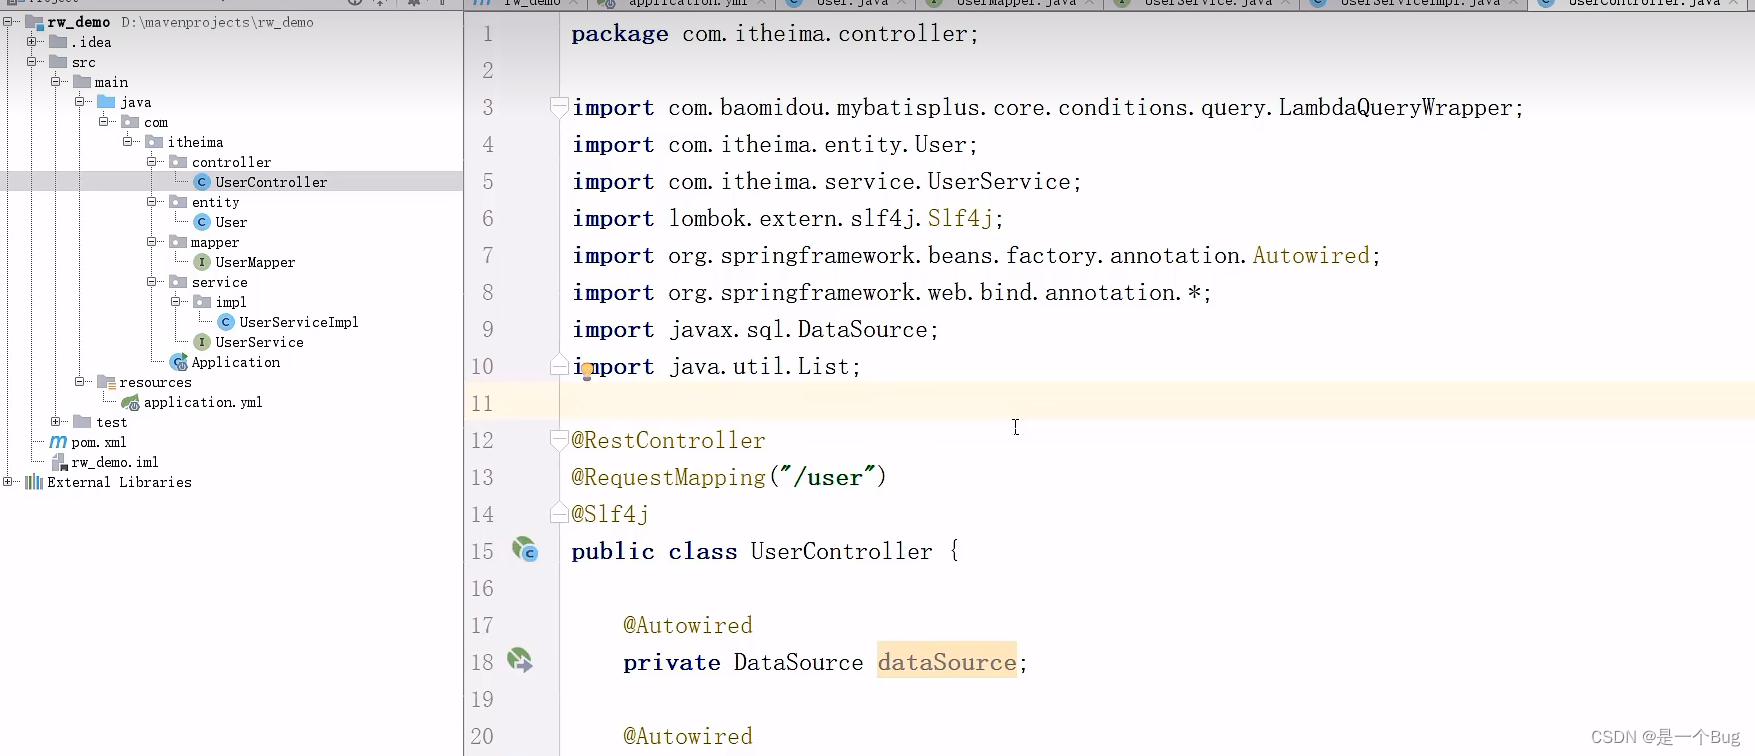Image resolution: width=1755 pixels, height=756 pixels.
Task: Click the UserController class name on line 15
Action: [842, 551]
